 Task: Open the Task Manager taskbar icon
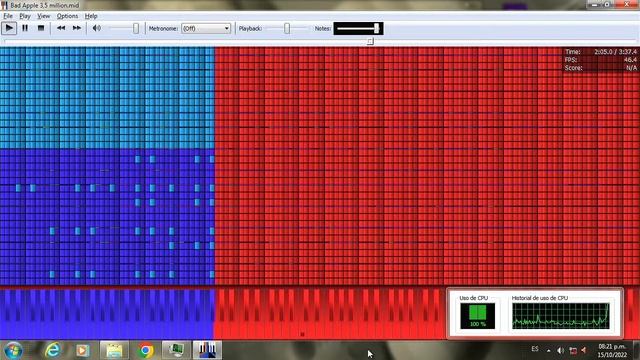(176, 350)
